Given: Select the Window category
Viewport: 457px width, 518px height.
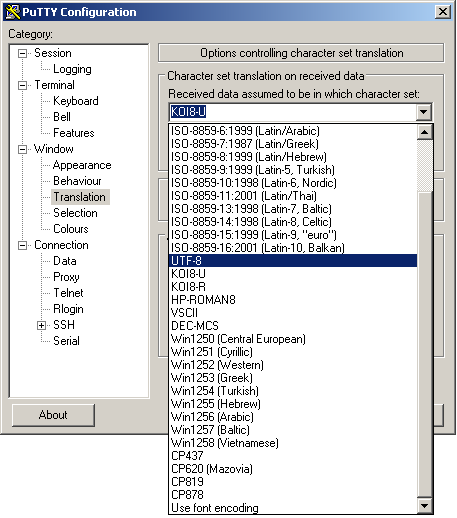Looking at the screenshot, I should (54, 149).
